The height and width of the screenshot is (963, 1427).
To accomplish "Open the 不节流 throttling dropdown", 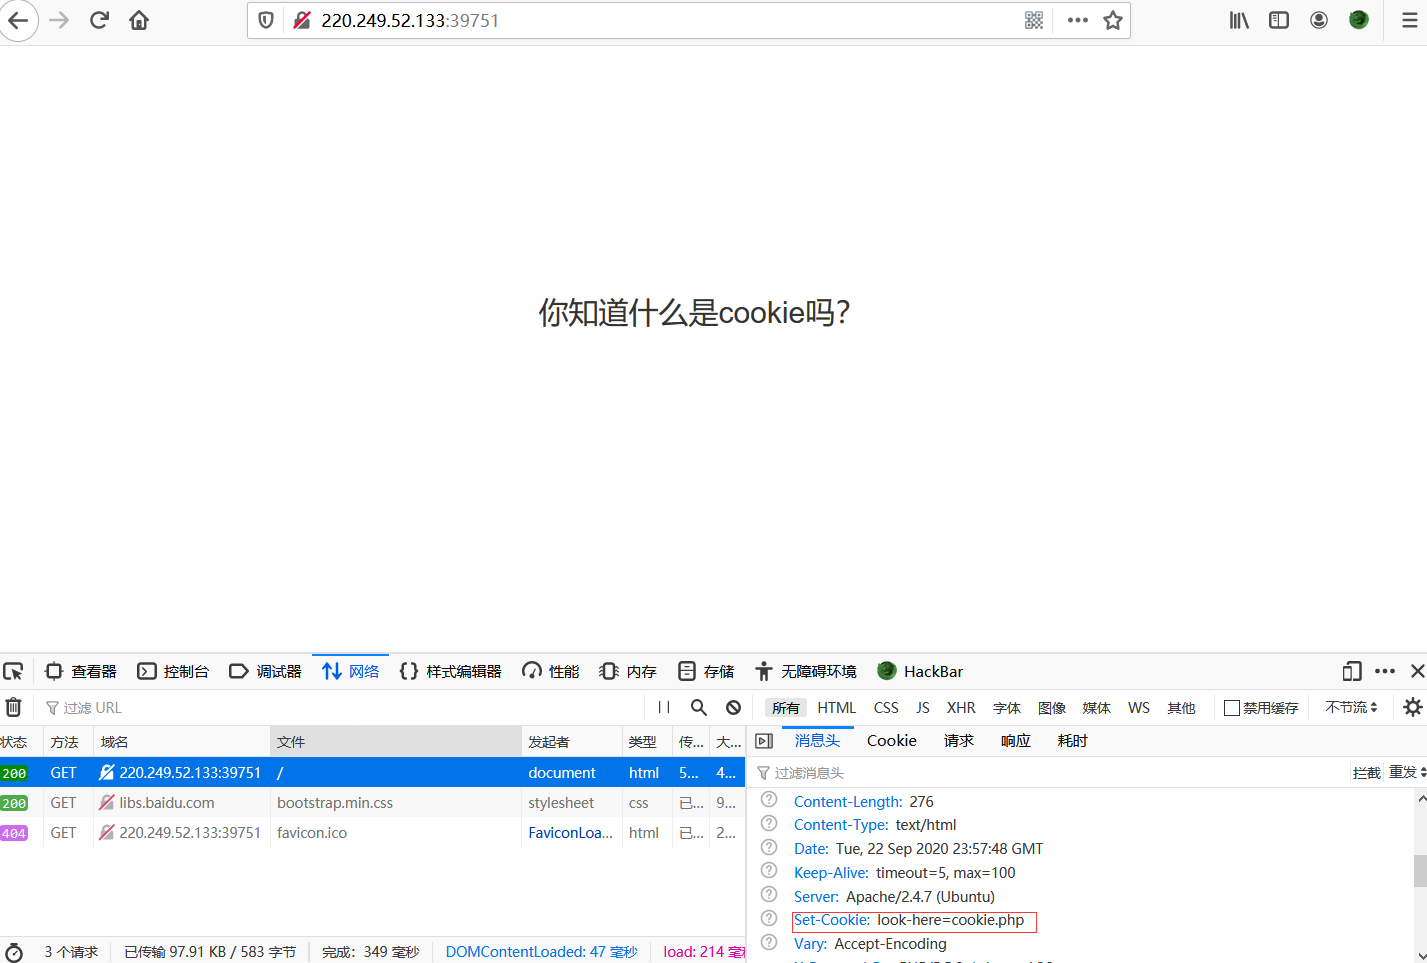I will point(1351,707).
